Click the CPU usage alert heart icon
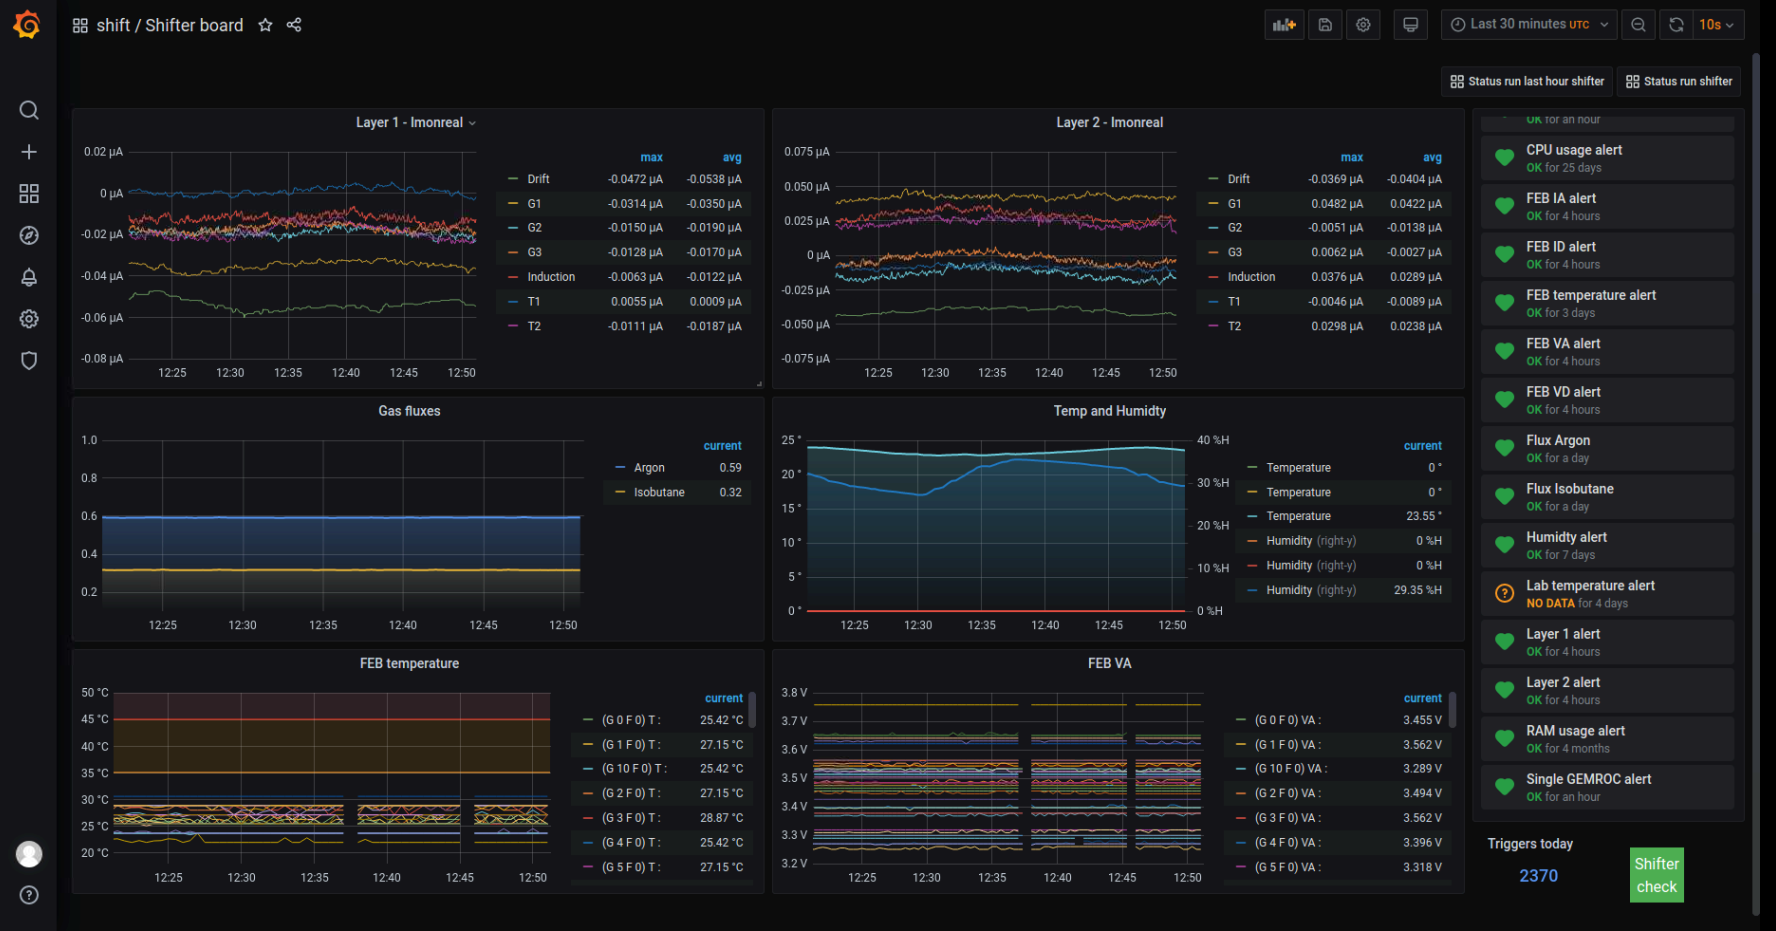The width and height of the screenshot is (1776, 931). coord(1504,157)
